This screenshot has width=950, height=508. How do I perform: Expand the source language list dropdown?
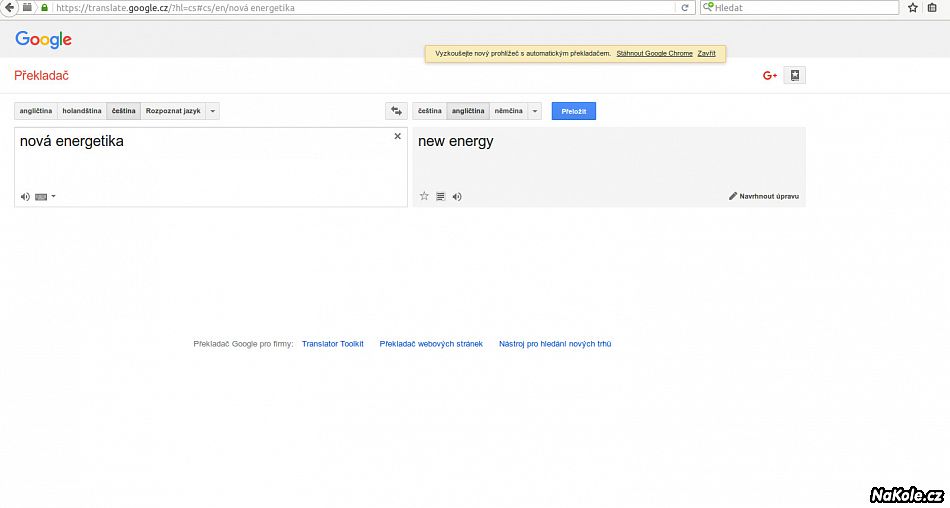pyautogui.click(x=213, y=111)
